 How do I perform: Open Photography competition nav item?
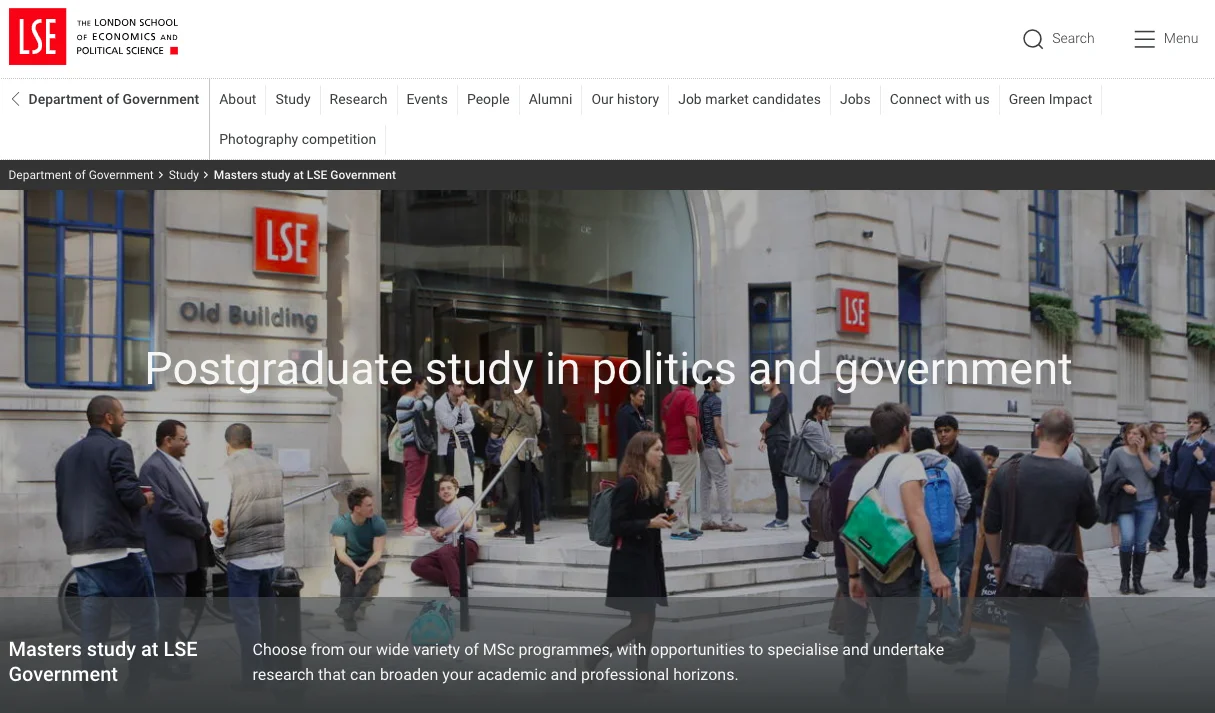(298, 139)
